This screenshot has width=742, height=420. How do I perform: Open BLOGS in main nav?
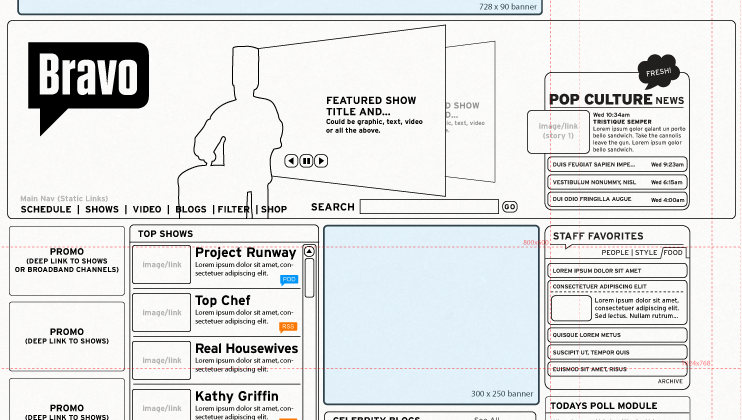pyautogui.click(x=191, y=209)
